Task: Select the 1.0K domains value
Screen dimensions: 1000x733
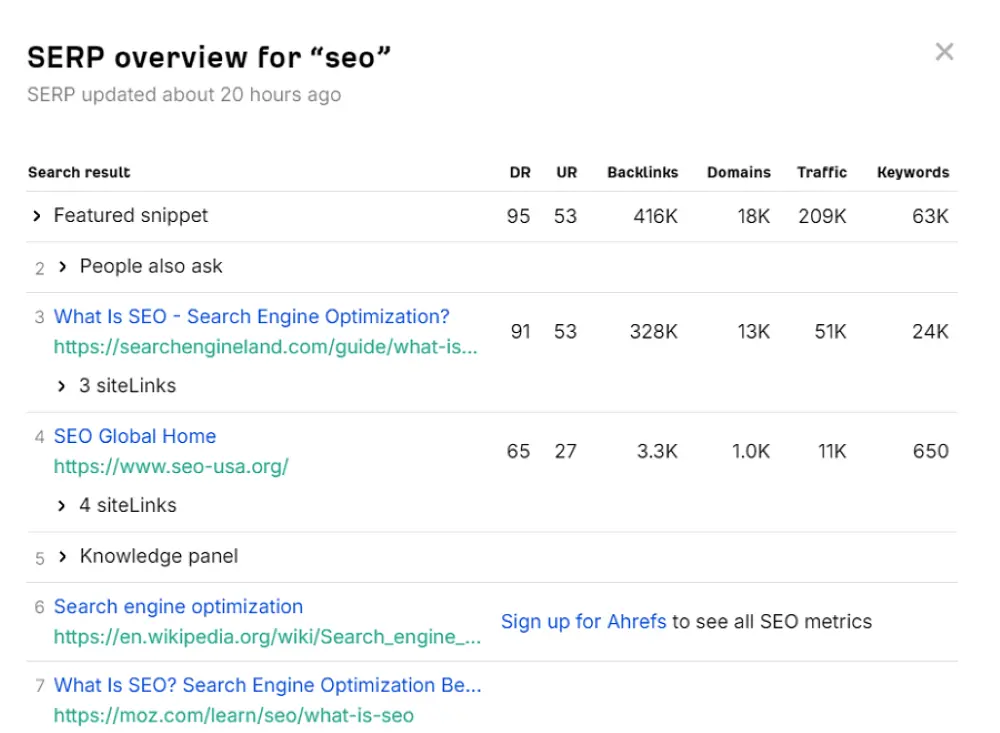Action: point(751,452)
